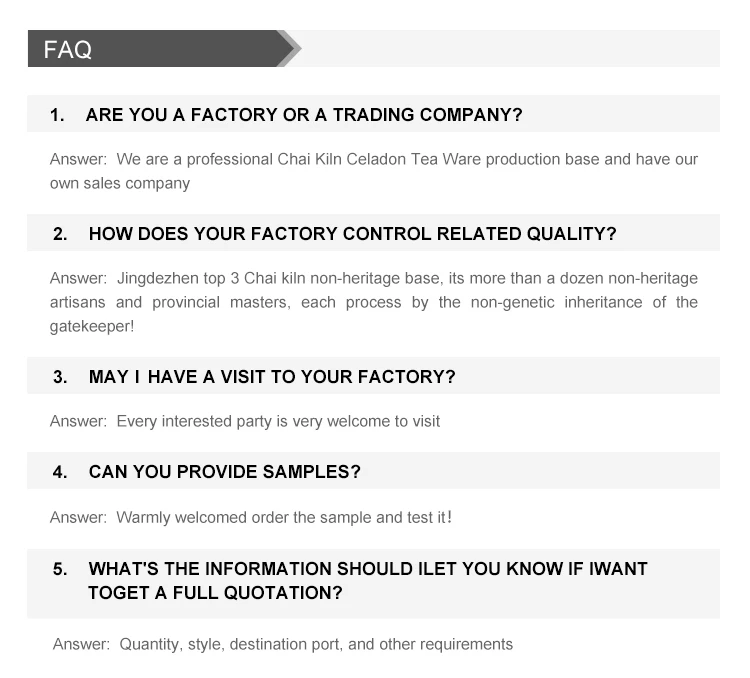The image size is (750, 678).
Task: Click the number '4.' beside the samples question
Action: (x=60, y=471)
